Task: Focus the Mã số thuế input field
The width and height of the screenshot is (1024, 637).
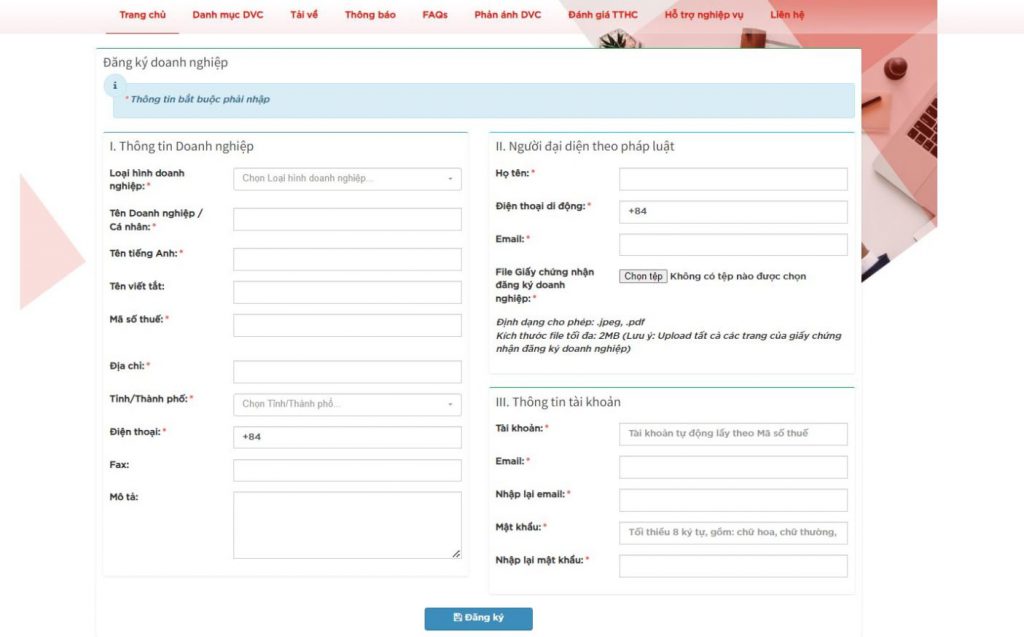Action: click(x=347, y=325)
